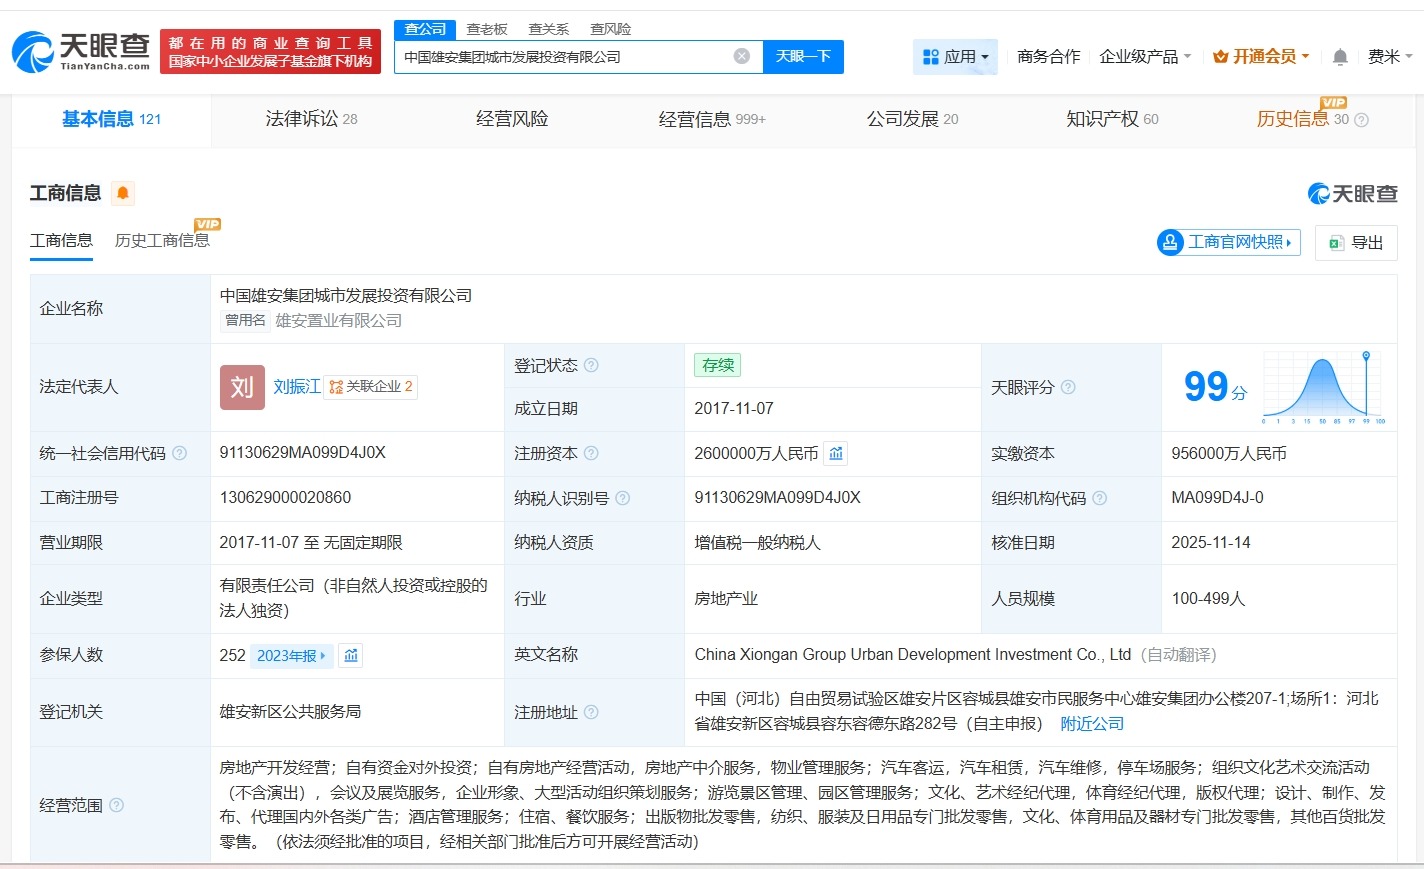This screenshot has height=869, width=1424.
Task: Click the help icon next to 天眼评分
Action: click(x=1069, y=386)
